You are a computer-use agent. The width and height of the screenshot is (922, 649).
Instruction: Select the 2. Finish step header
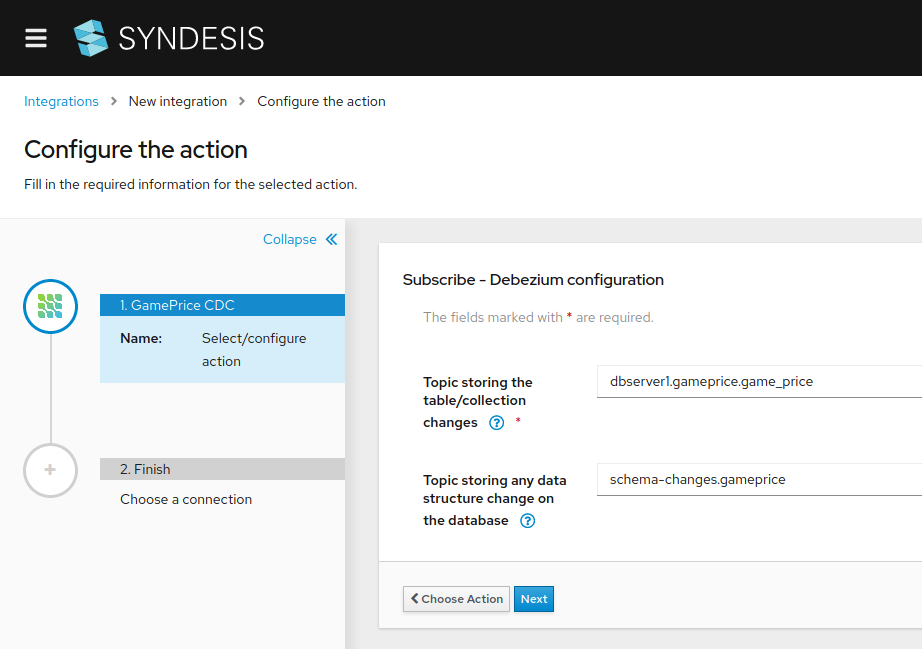tap(222, 469)
